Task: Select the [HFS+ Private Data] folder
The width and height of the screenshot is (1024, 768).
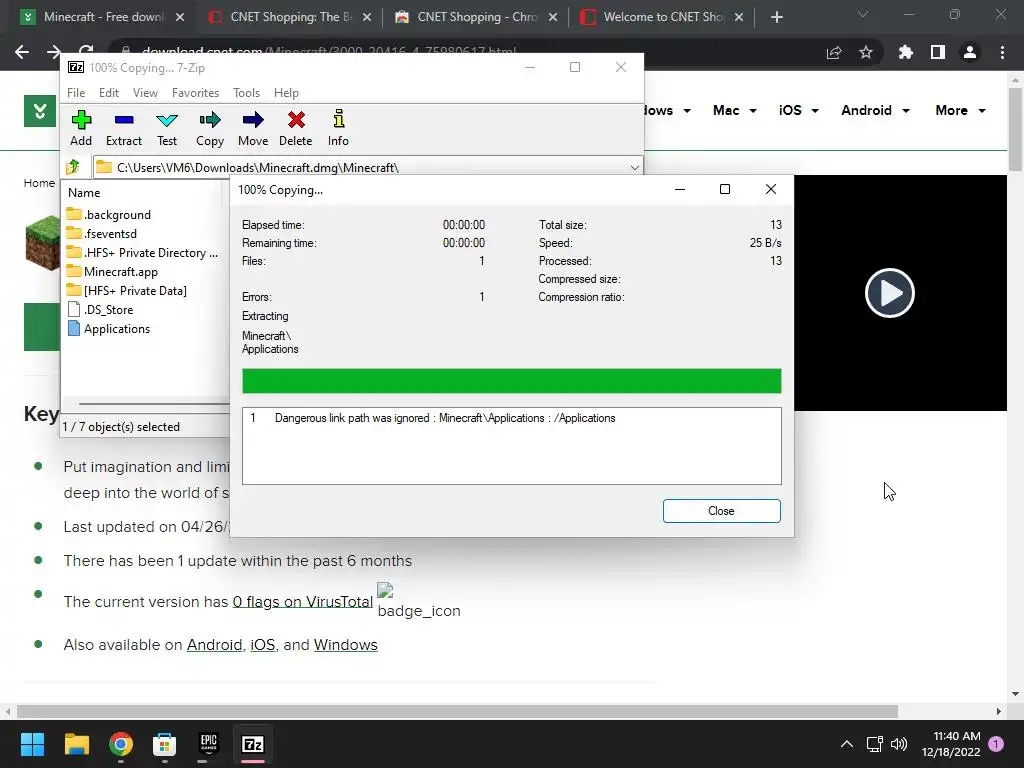Action: click(127, 290)
